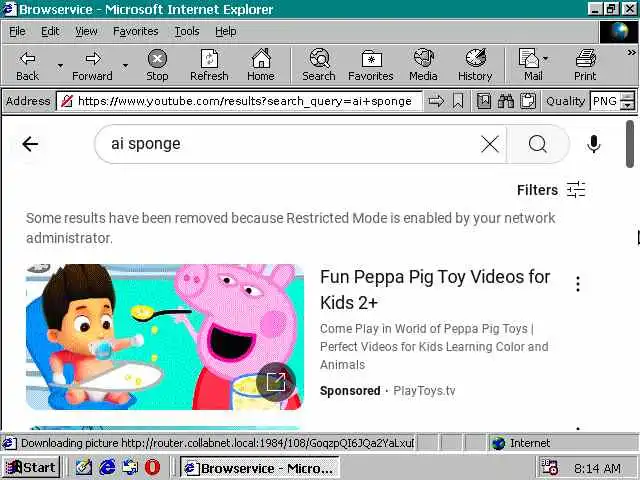The image size is (640, 480).
Task: Open the Back history dropdown arrow
Action: [60, 65]
